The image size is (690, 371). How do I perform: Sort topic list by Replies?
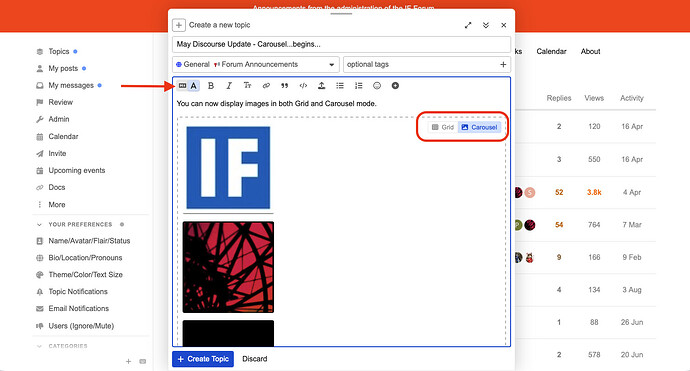[x=559, y=98]
